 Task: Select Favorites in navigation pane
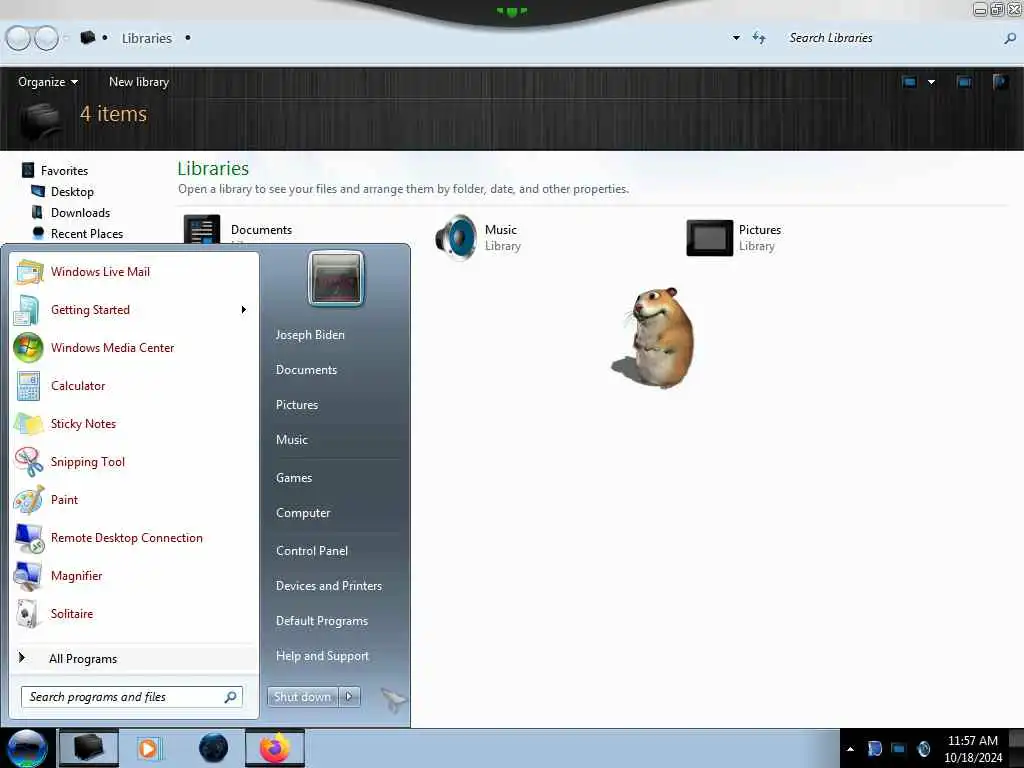pos(64,170)
